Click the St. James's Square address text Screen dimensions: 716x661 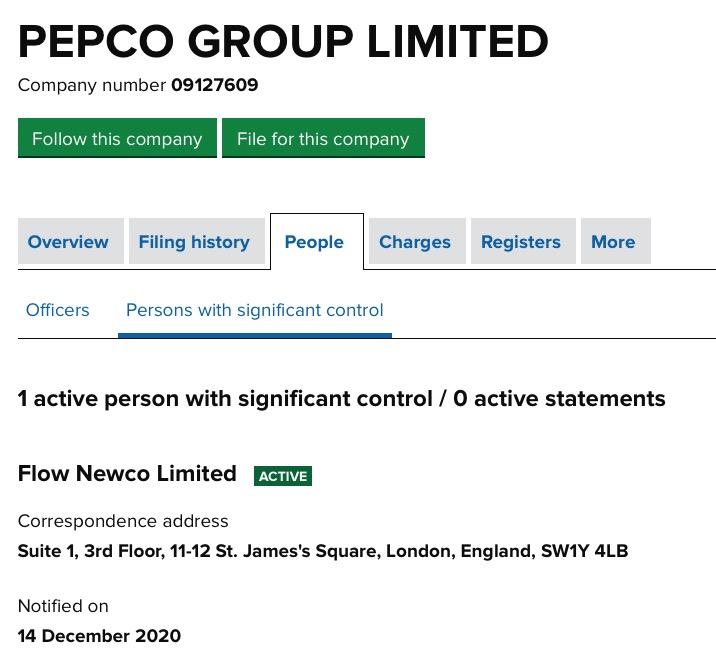click(x=323, y=551)
